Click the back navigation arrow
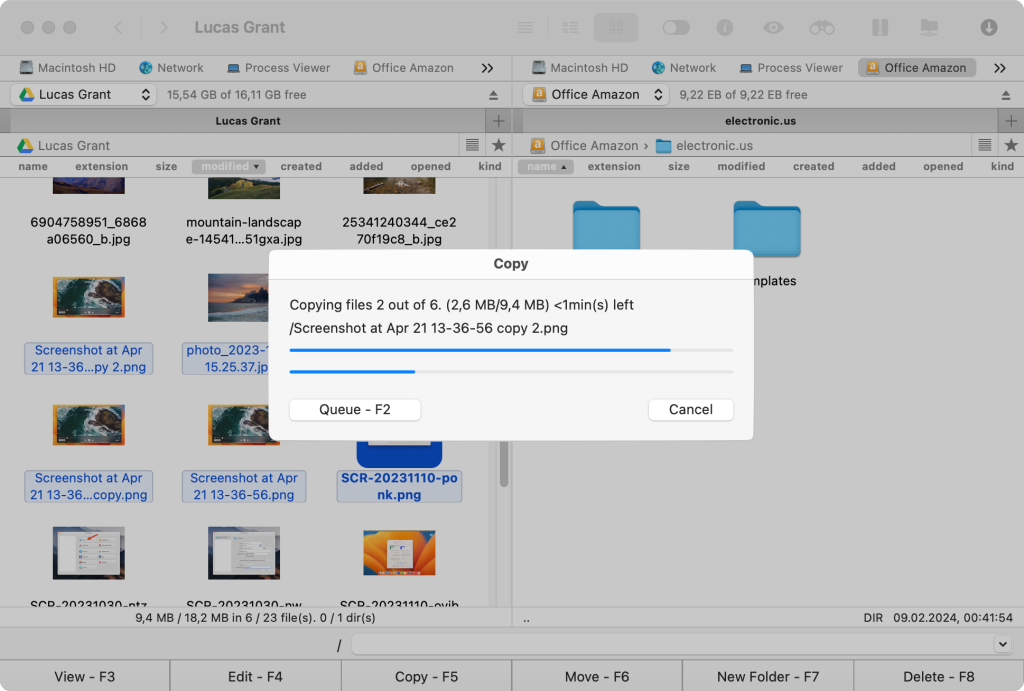1024x691 pixels. (118, 27)
